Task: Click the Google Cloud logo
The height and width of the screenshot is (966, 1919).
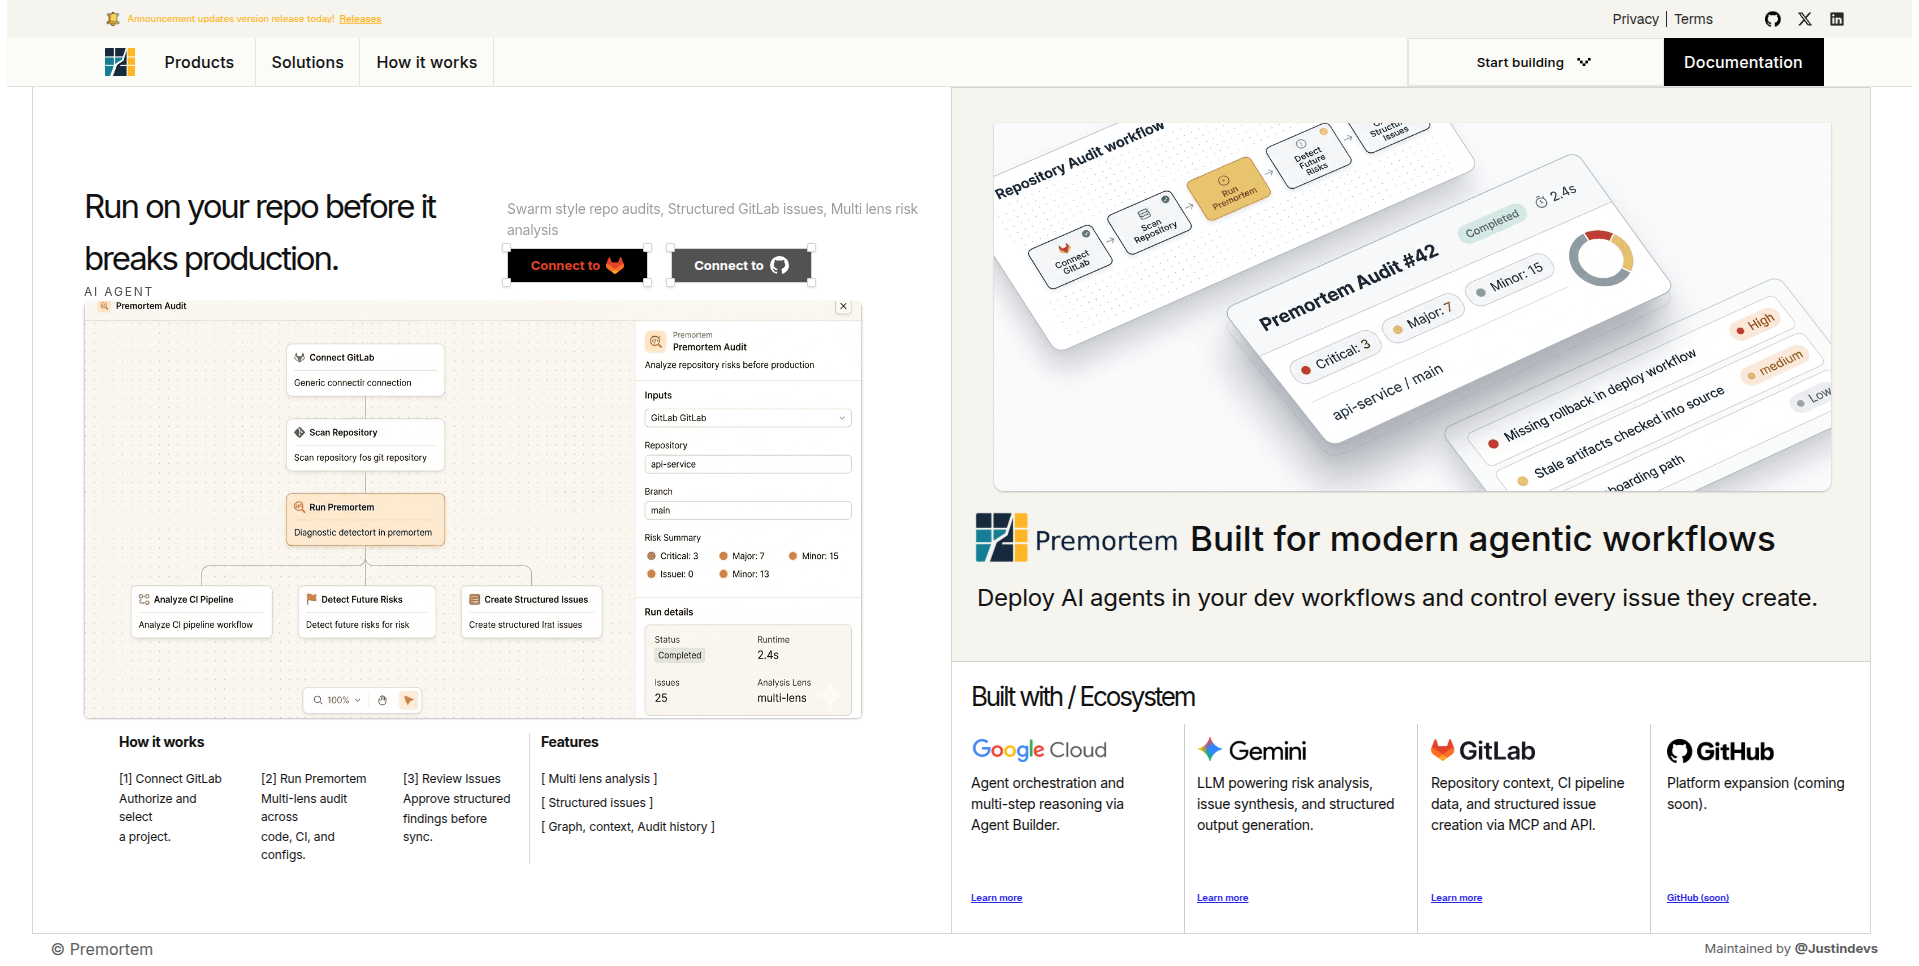Action: 1039,750
